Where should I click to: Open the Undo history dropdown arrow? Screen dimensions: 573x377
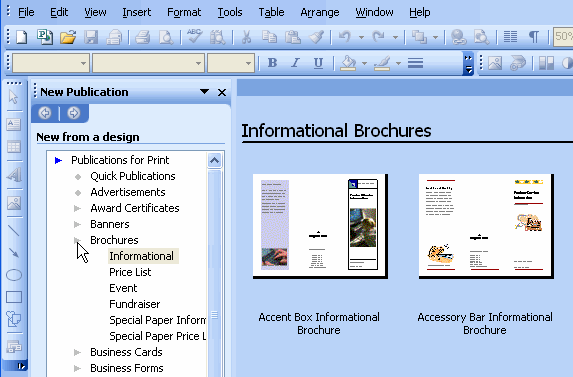click(361, 37)
